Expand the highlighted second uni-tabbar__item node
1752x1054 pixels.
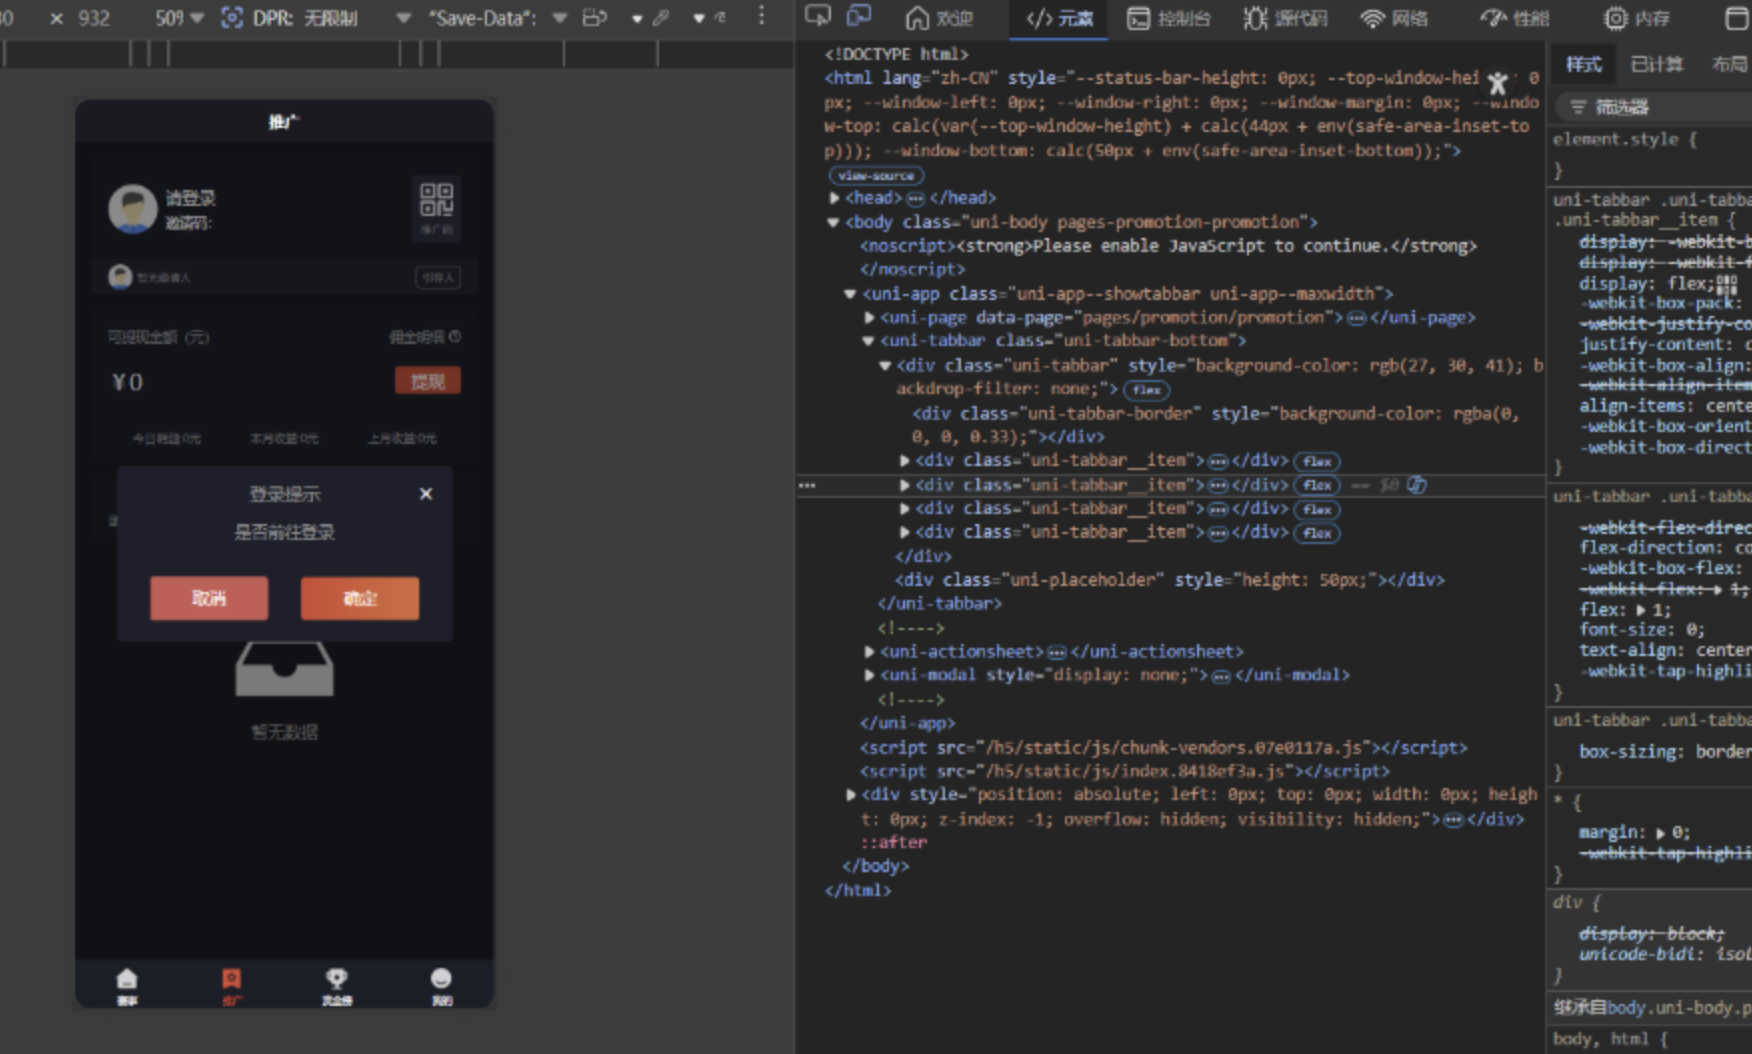904,485
